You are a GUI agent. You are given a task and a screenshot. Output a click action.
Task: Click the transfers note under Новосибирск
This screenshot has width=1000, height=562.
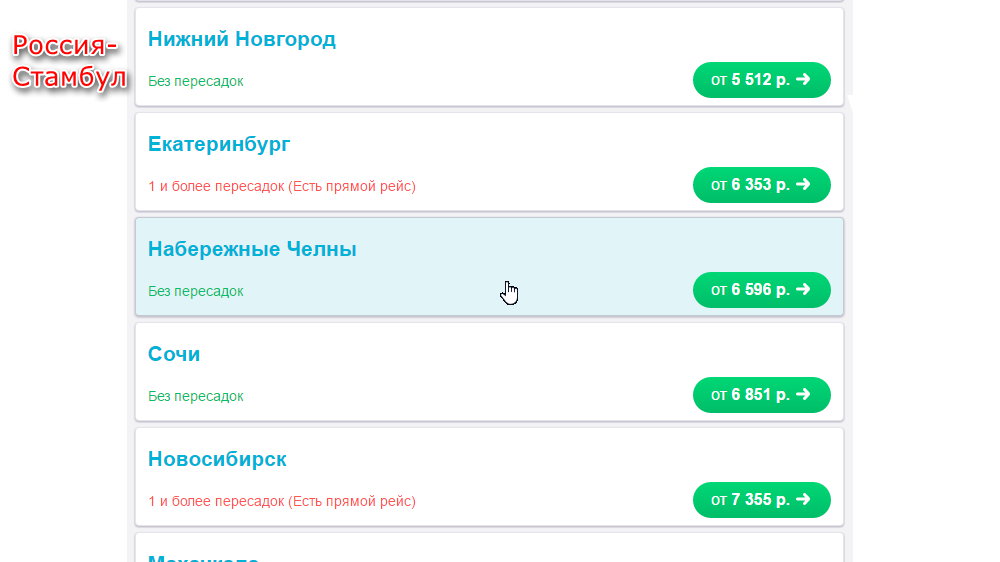(x=282, y=501)
